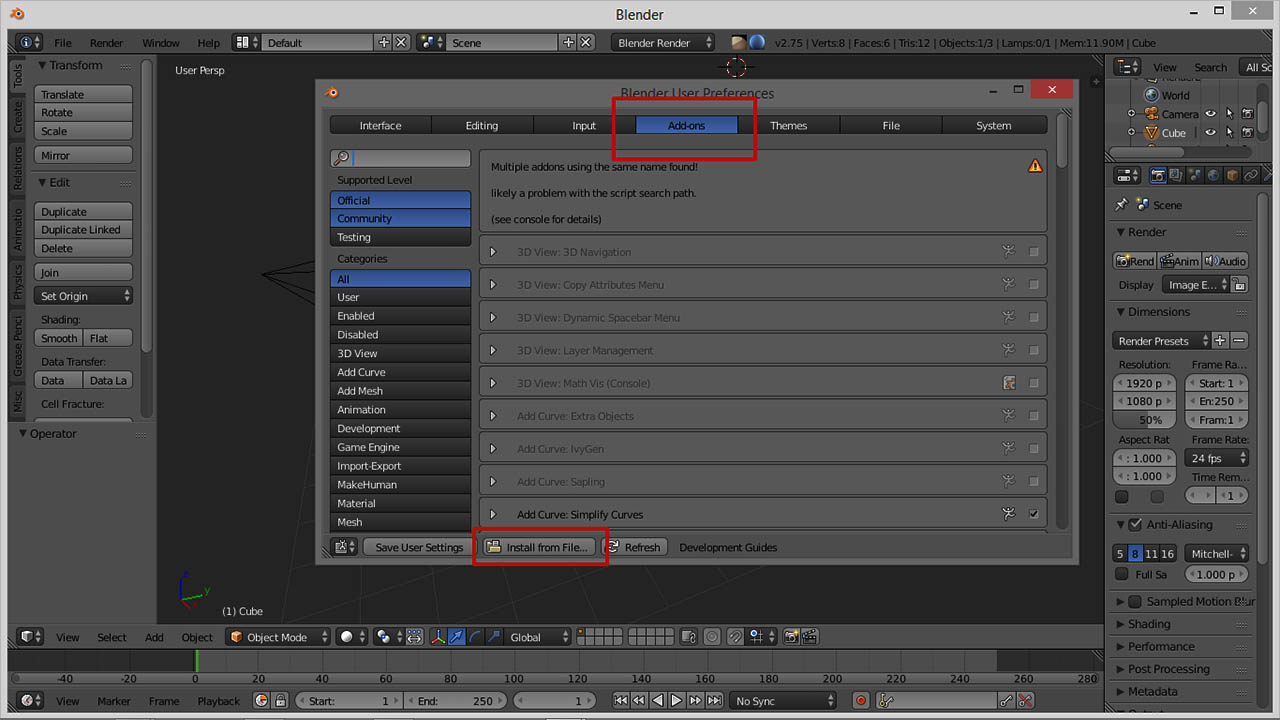1280x720 pixels.
Task: Open the Object Mode dropdown
Action: point(278,637)
